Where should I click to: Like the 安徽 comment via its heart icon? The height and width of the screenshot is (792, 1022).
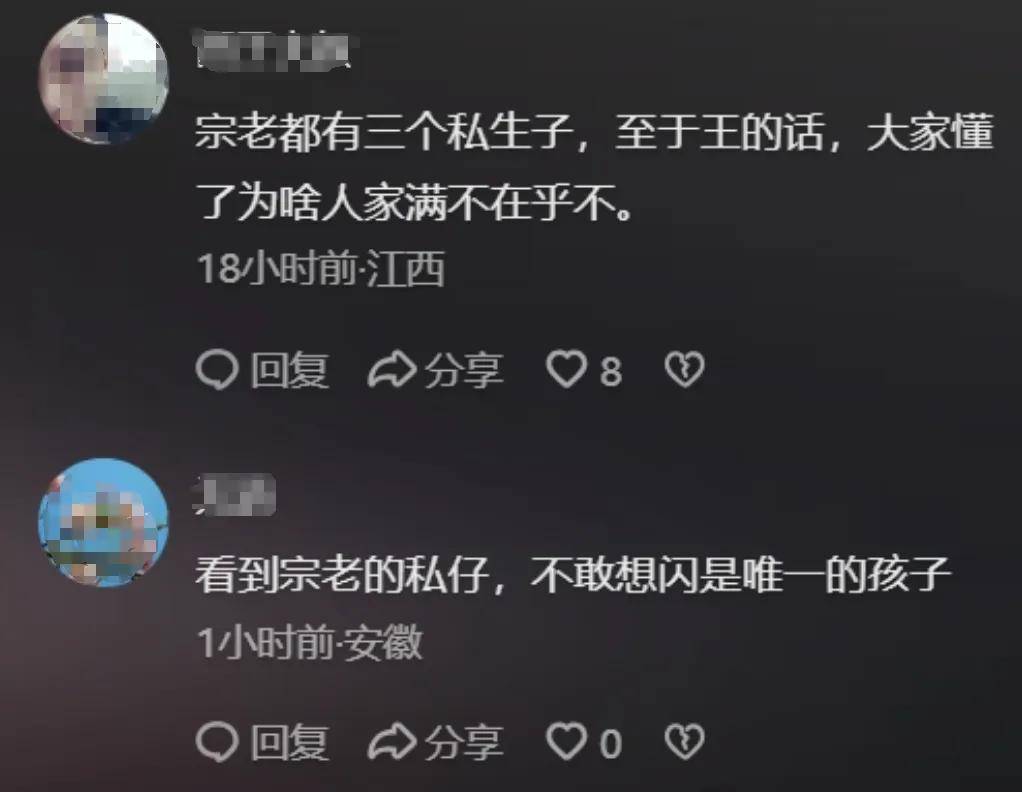(x=566, y=742)
